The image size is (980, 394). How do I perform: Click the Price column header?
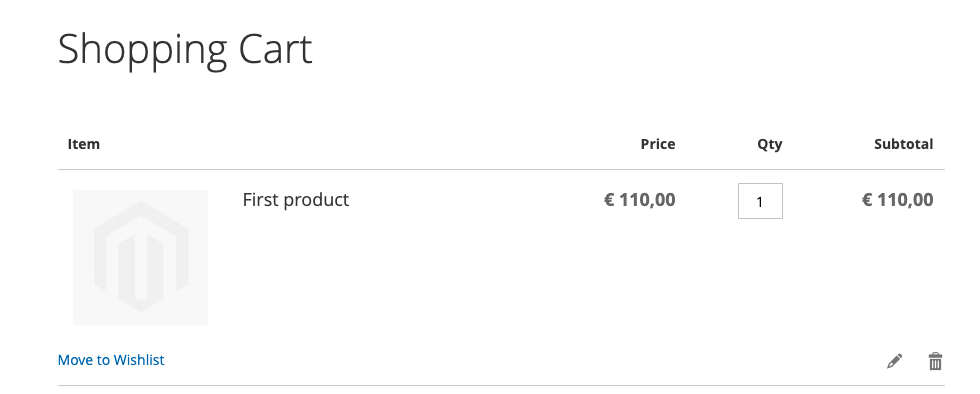tap(658, 144)
